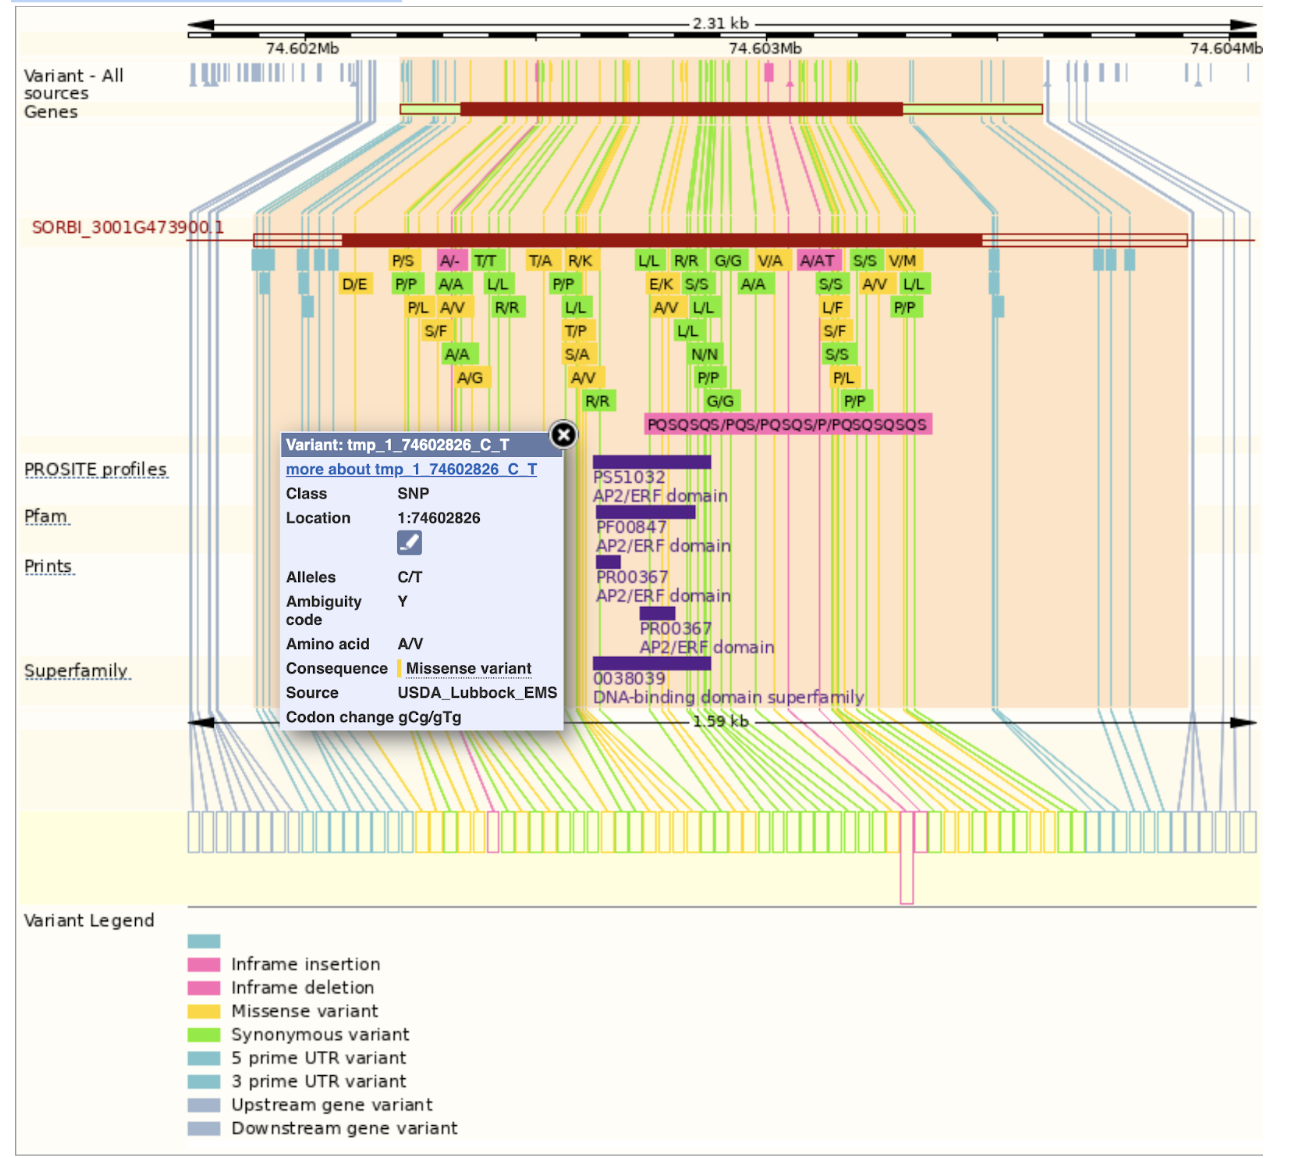Open the PROSITE profiles track link
1290x1158 pixels.
pos(96,469)
